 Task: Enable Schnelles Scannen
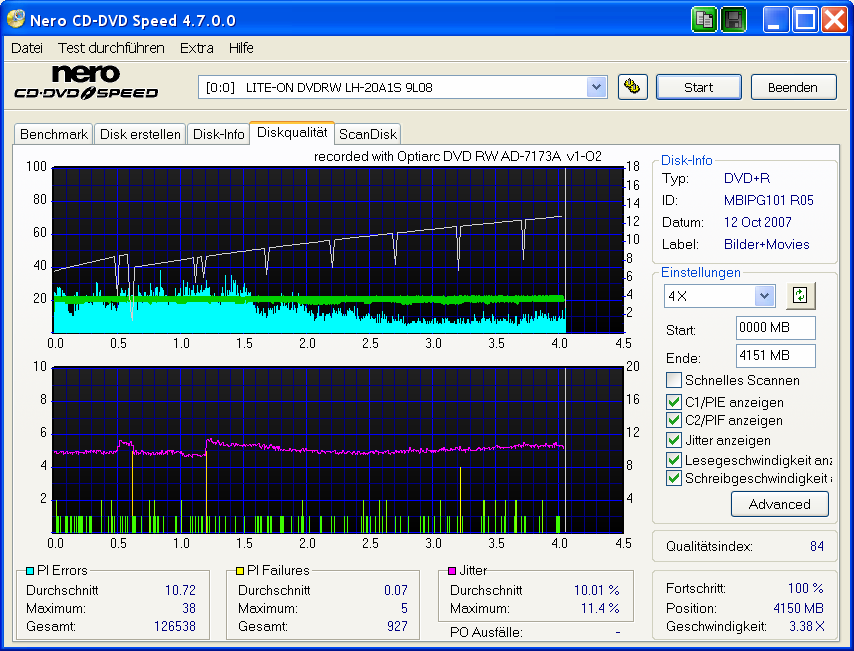[x=674, y=378]
